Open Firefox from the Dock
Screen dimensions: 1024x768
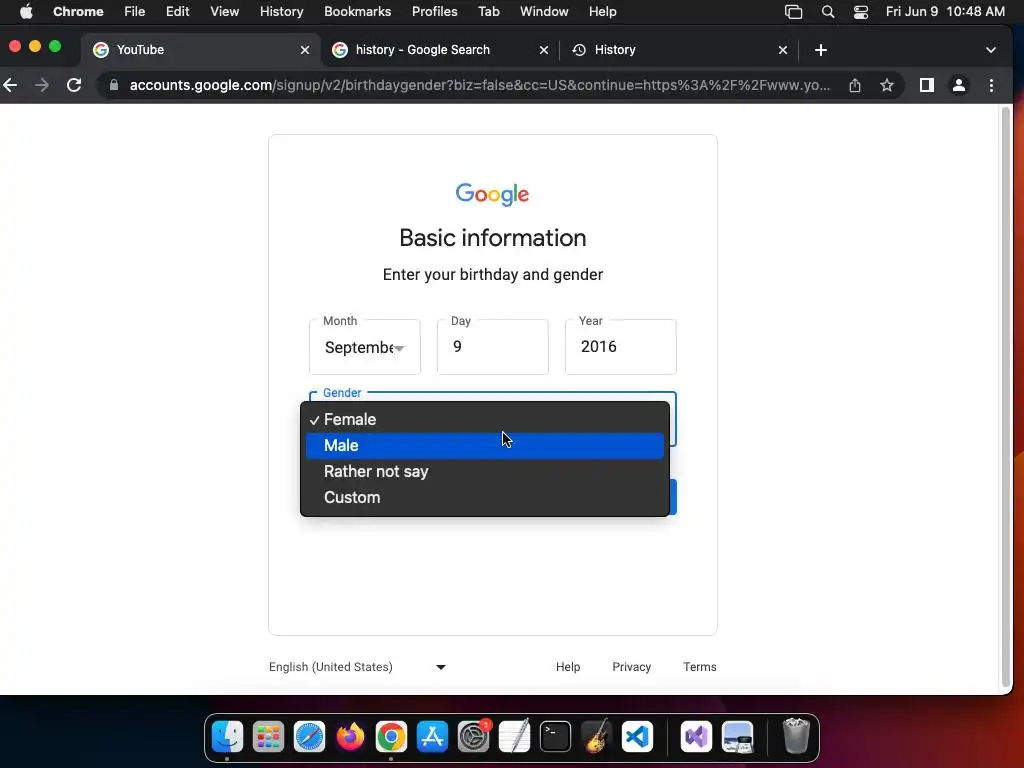click(x=350, y=737)
